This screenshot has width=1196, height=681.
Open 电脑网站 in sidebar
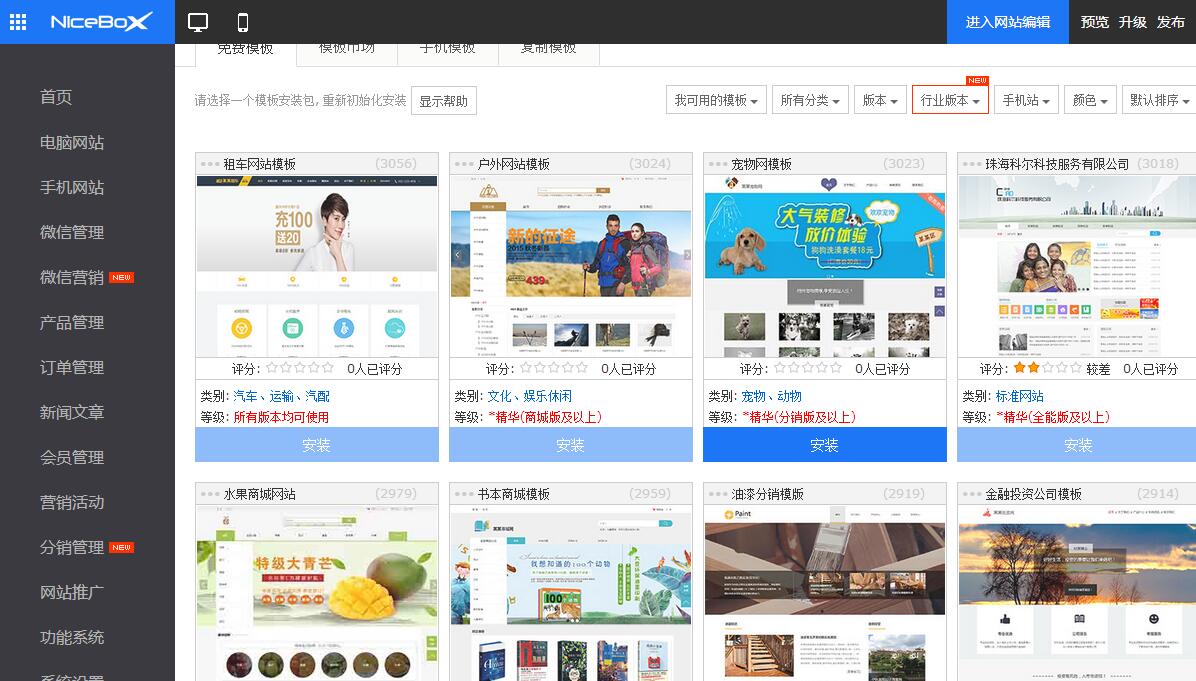[x=72, y=143]
